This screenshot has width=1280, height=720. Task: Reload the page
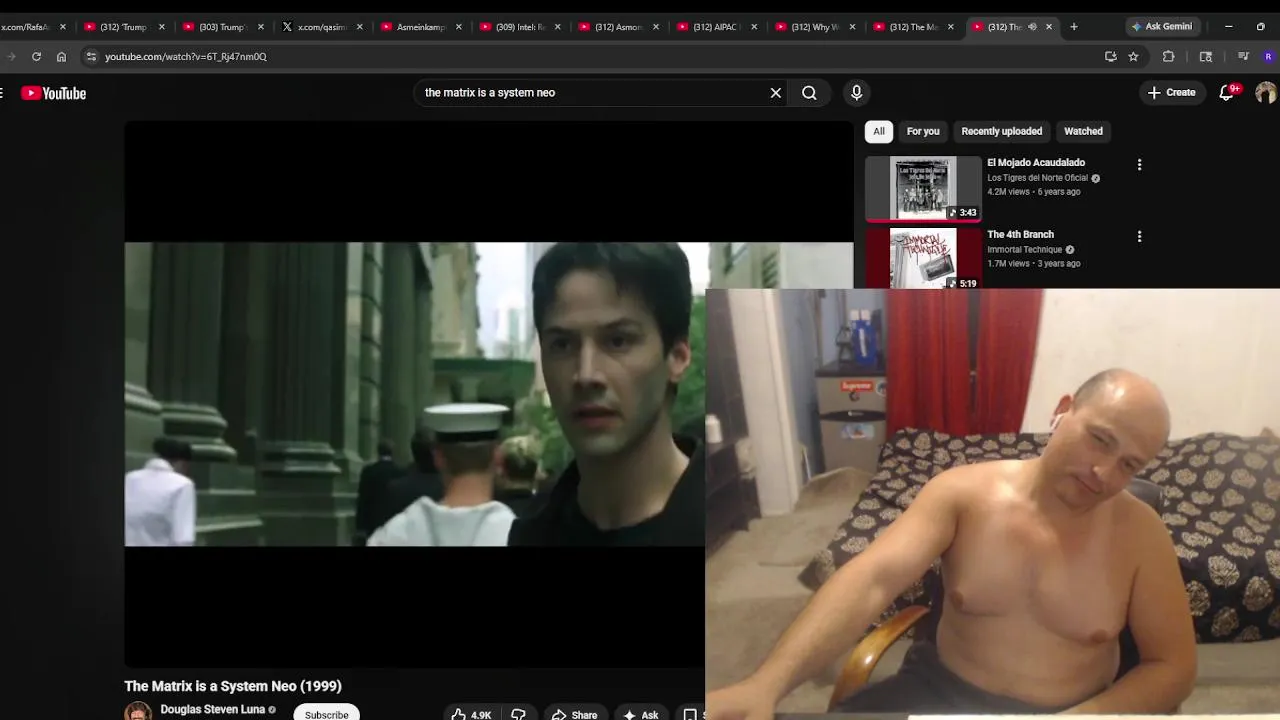36,57
